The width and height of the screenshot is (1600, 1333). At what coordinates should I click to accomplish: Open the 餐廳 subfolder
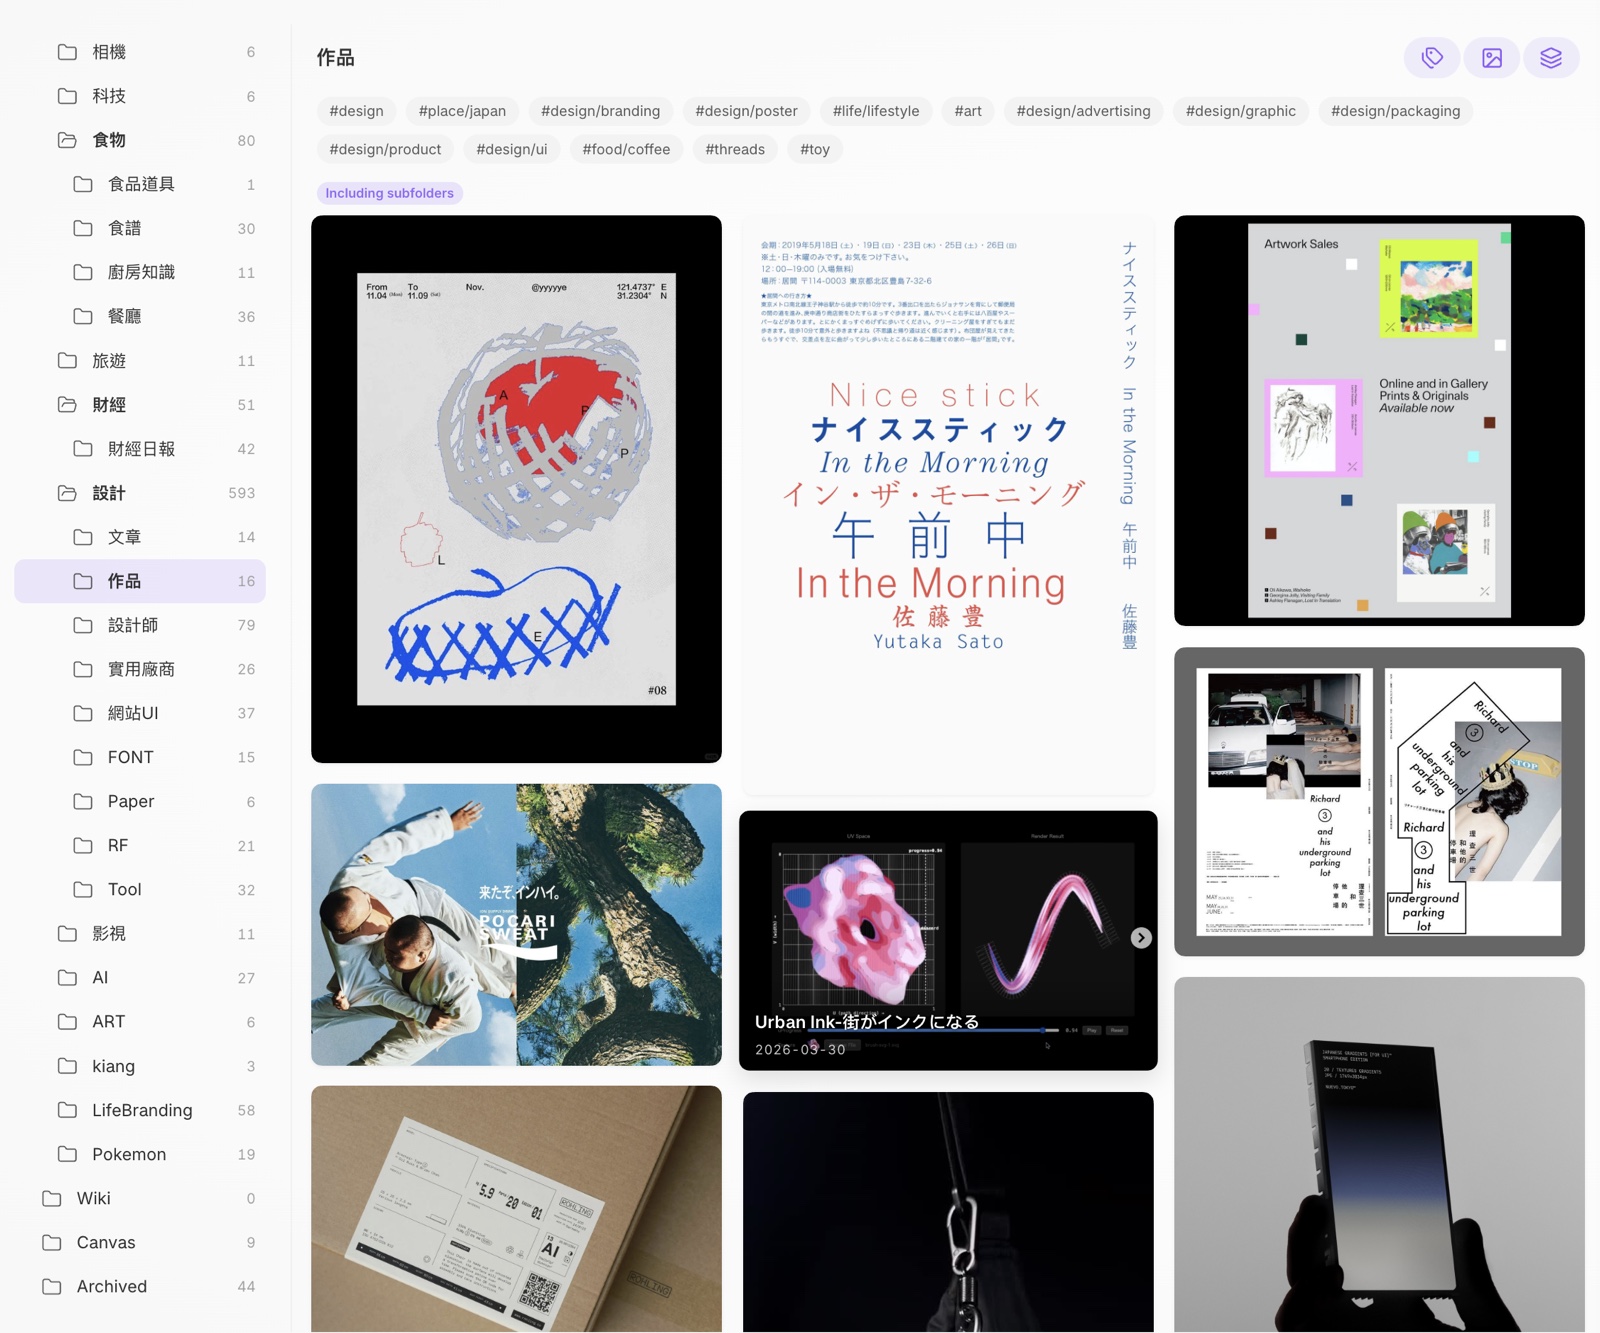(140, 316)
